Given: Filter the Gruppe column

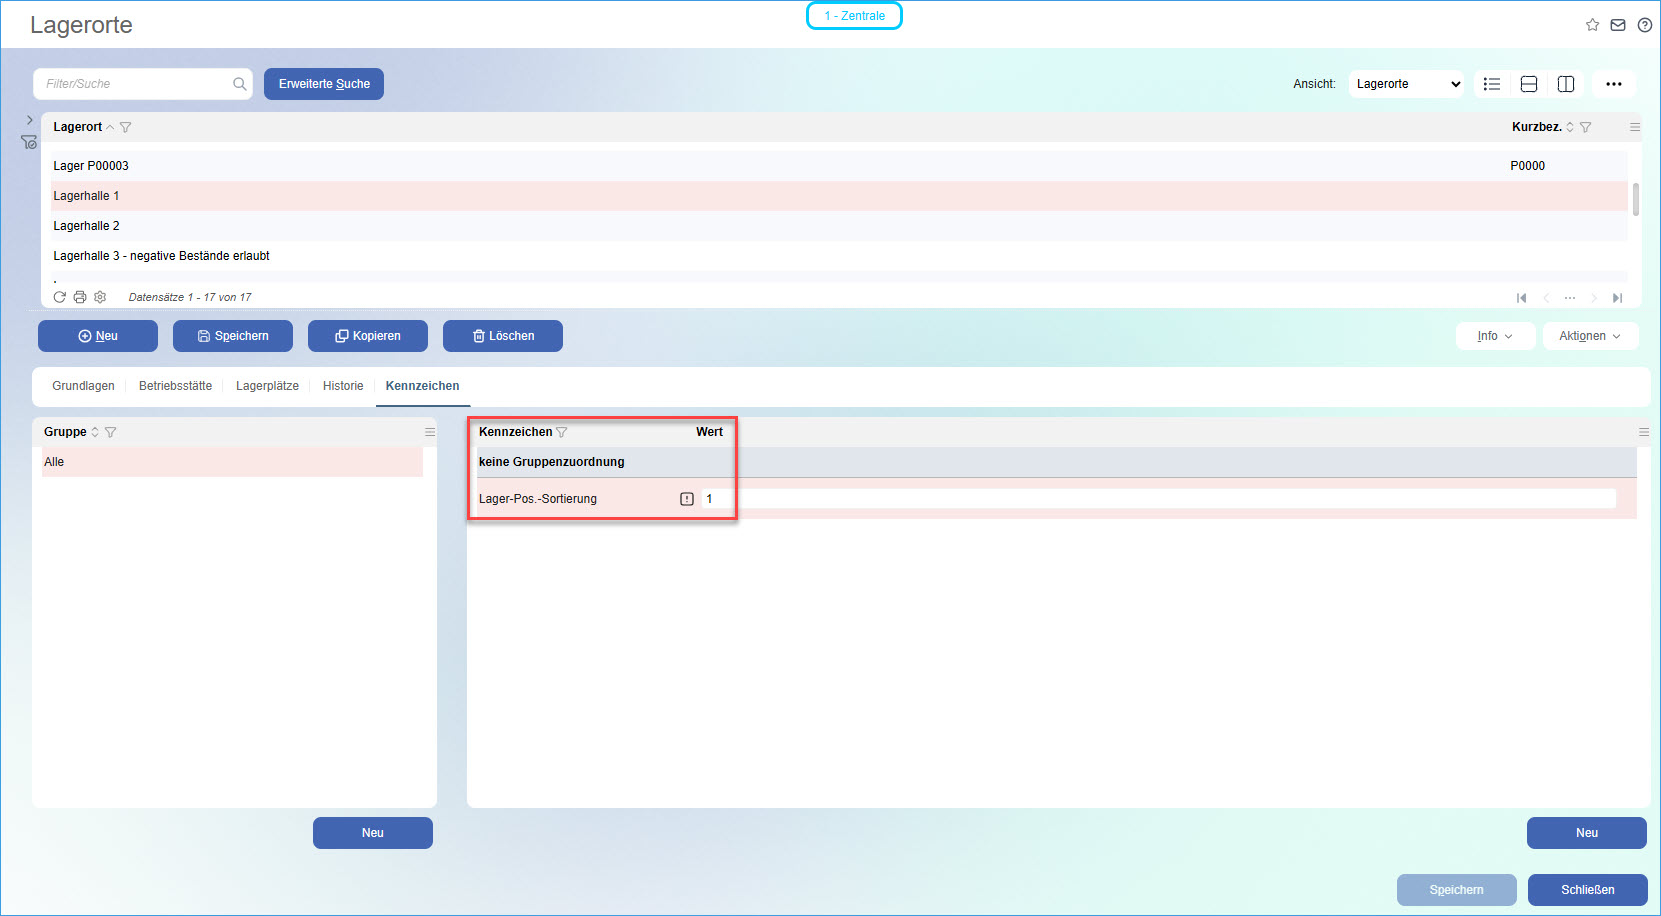Looking at the screenshot, I should click(110, 432).
